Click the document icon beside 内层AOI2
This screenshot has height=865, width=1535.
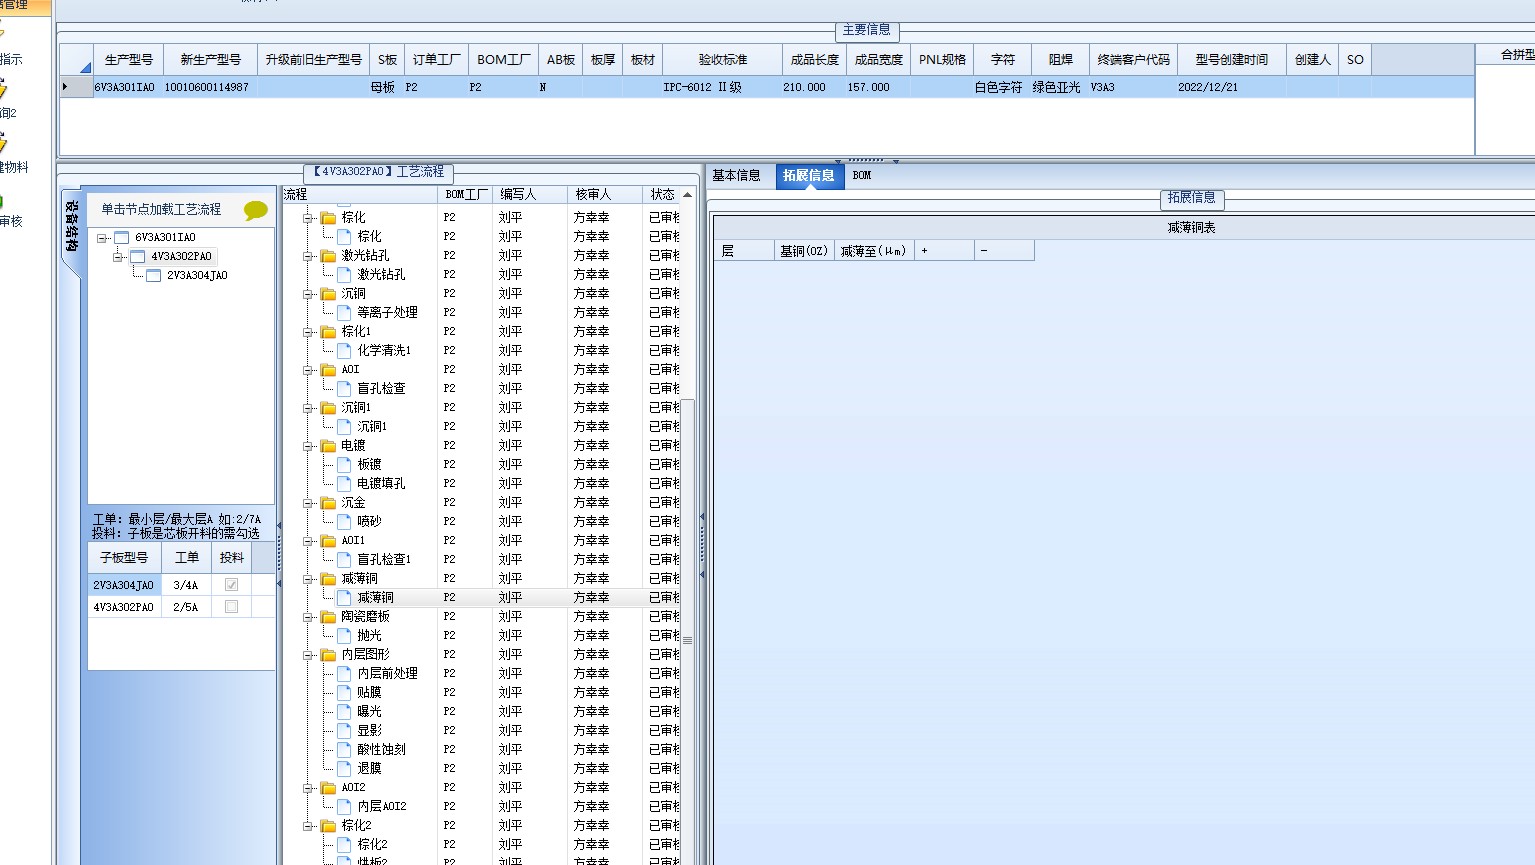click(345, 807)
